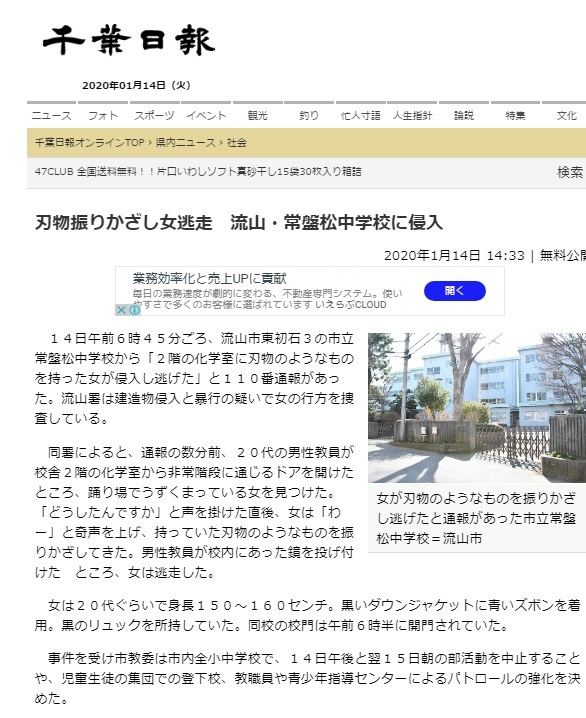Open the 観光 menu
The image size is (586, 718).
pos(257,115)
